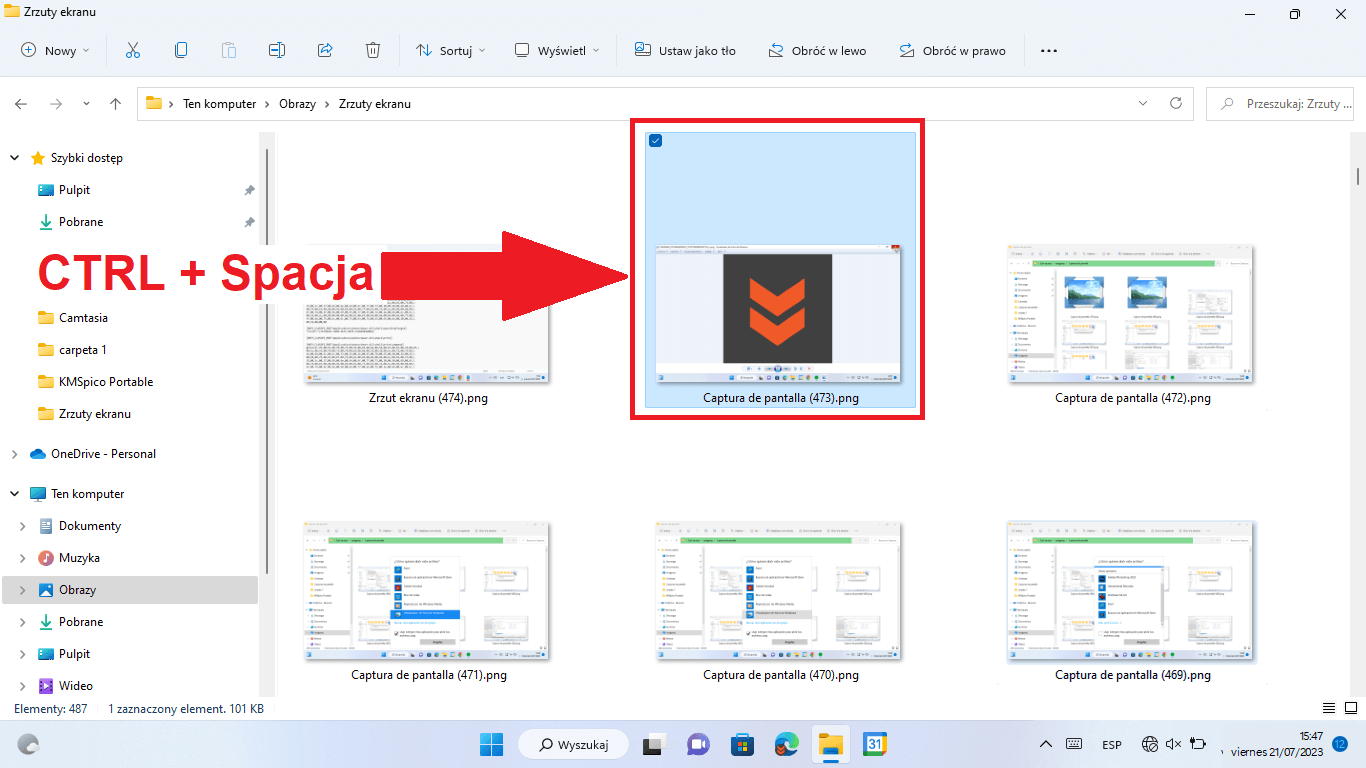
Task: Click Ten komputer in address breadcrumb
Action: coord(219,104)
